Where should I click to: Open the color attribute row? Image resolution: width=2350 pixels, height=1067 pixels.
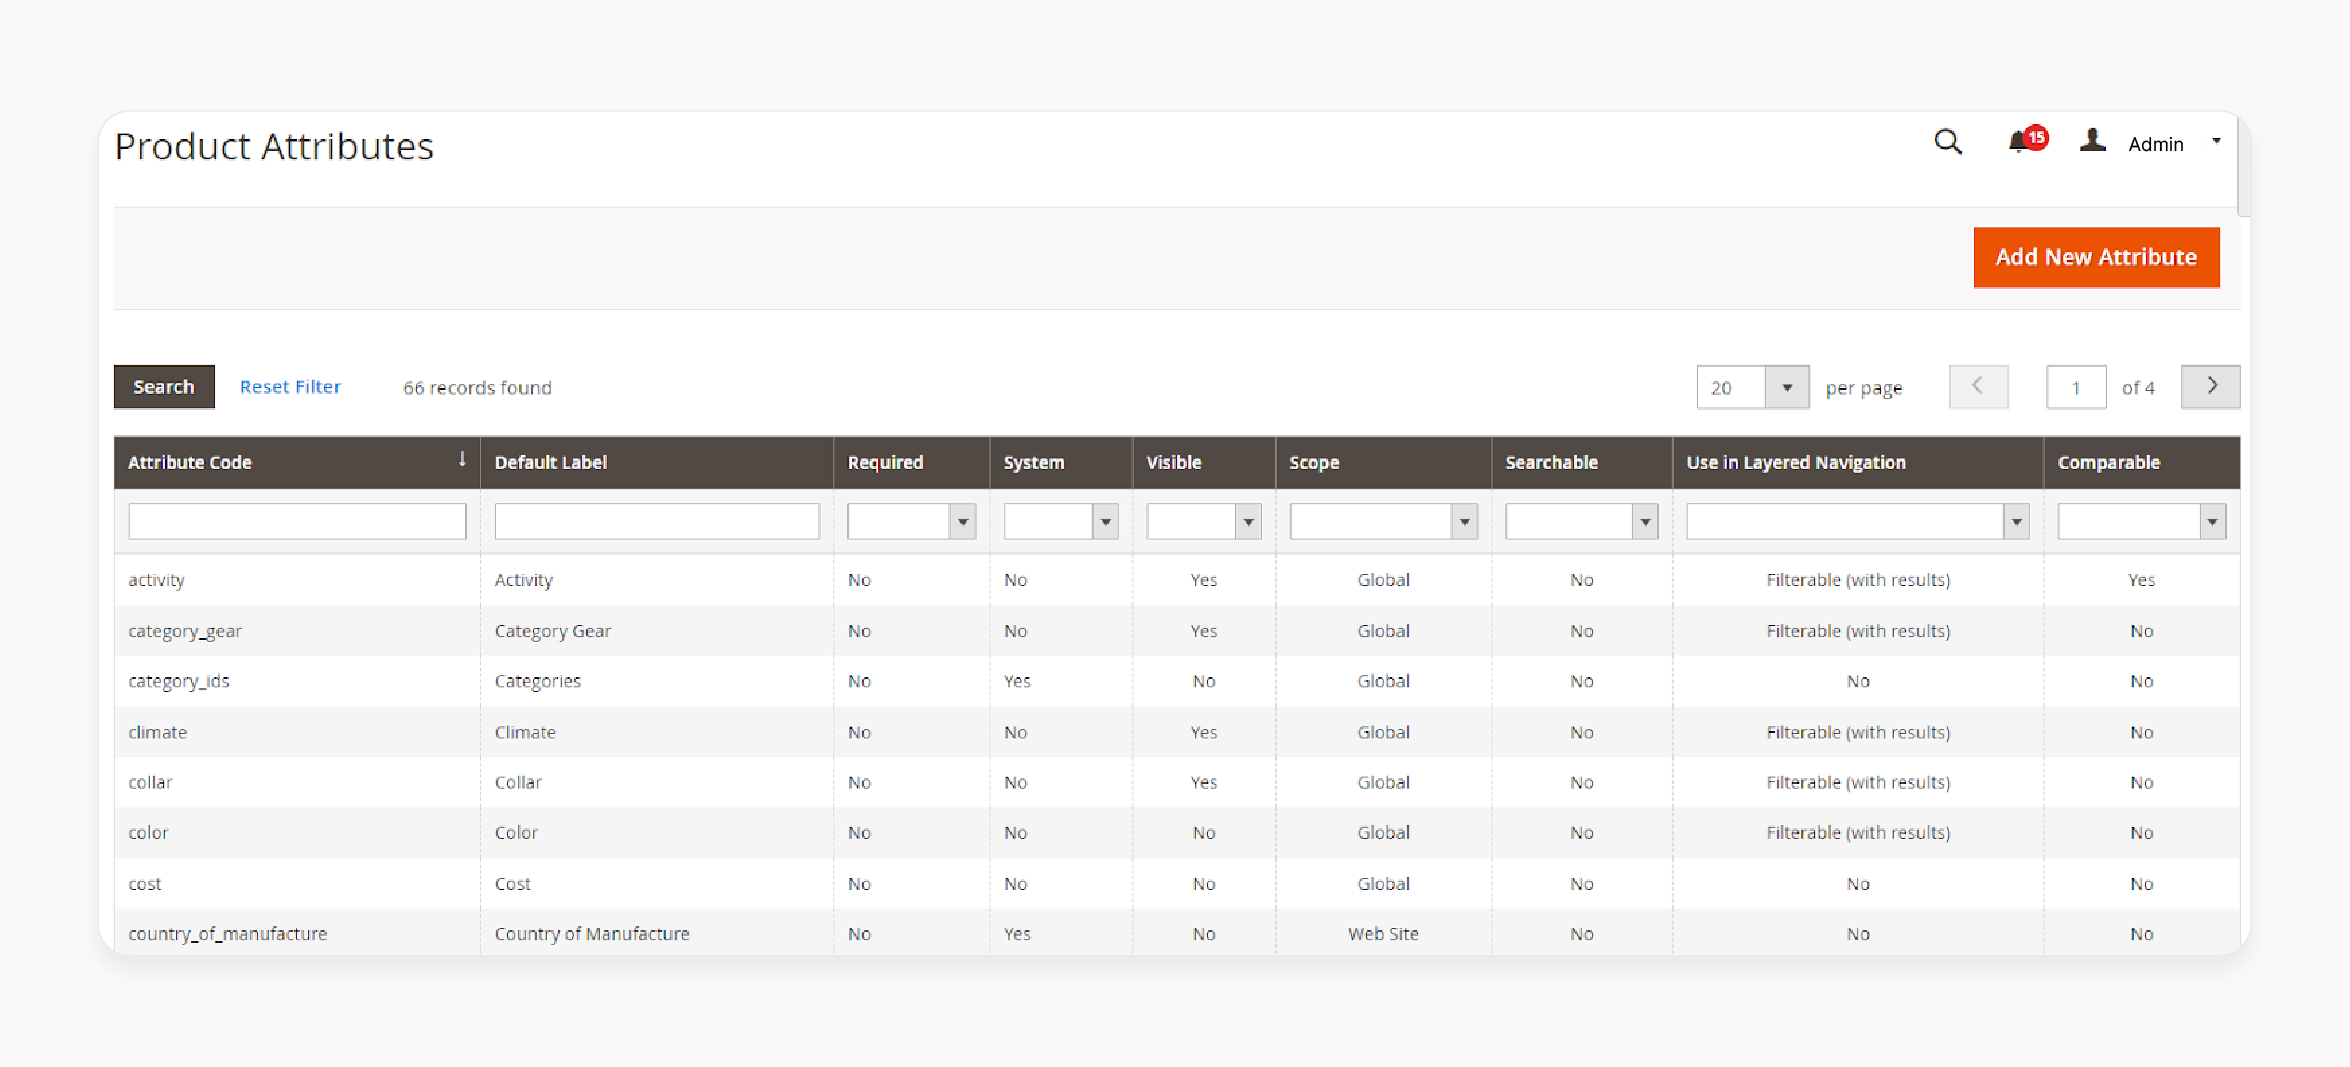(x=1177, y=833)
